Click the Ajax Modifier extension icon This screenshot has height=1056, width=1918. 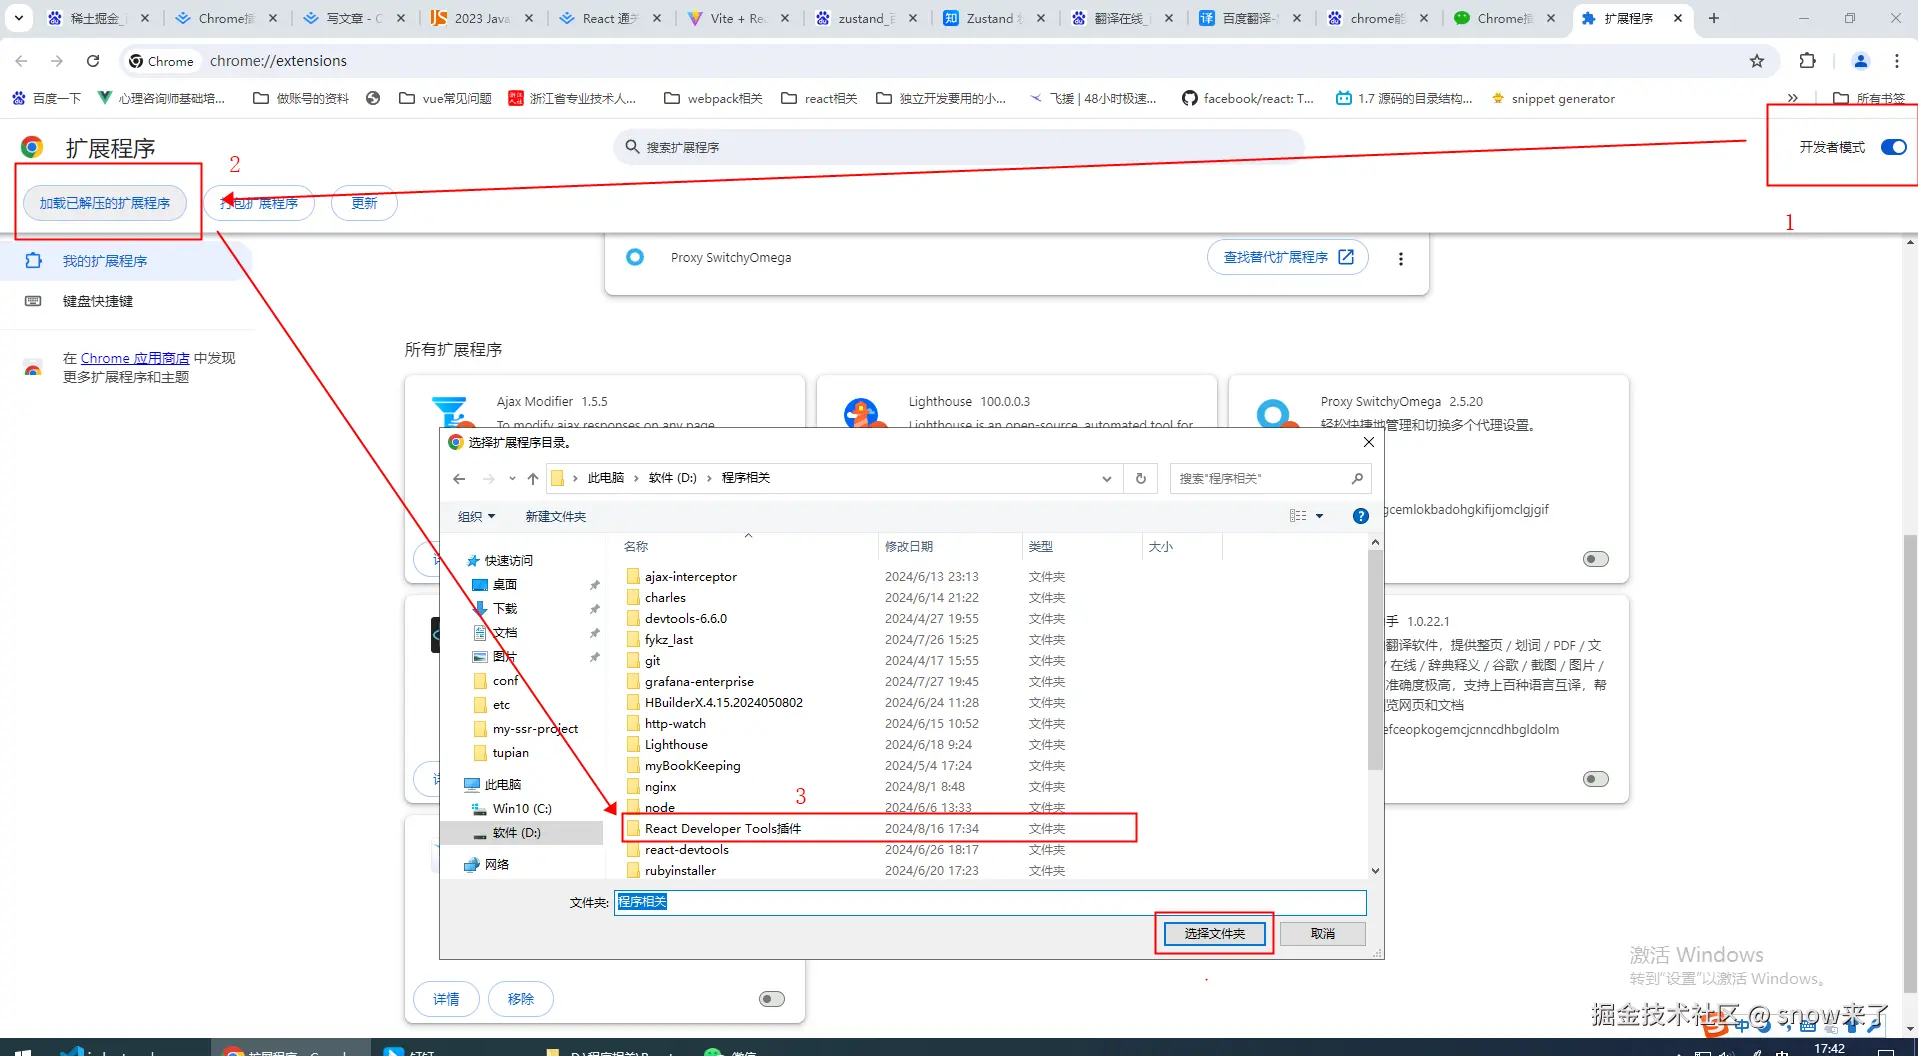[451, 412]
